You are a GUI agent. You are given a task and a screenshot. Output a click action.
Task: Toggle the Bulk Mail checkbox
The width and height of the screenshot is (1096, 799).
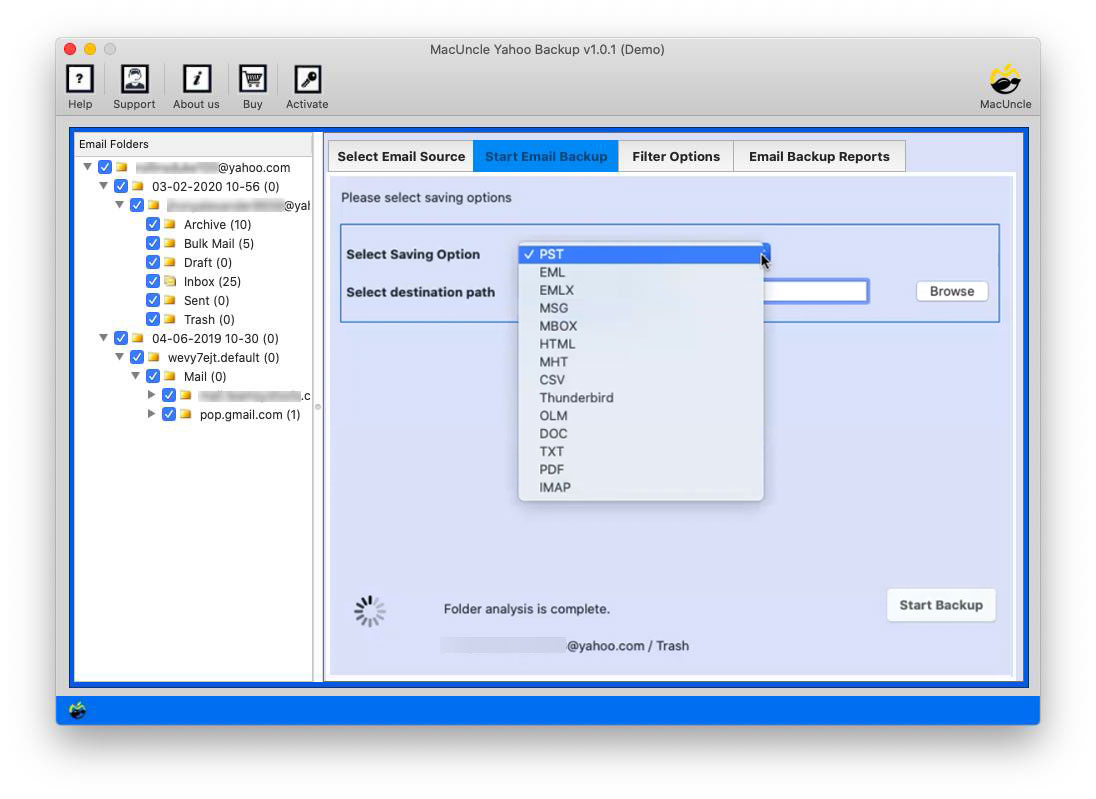(153, 243)
